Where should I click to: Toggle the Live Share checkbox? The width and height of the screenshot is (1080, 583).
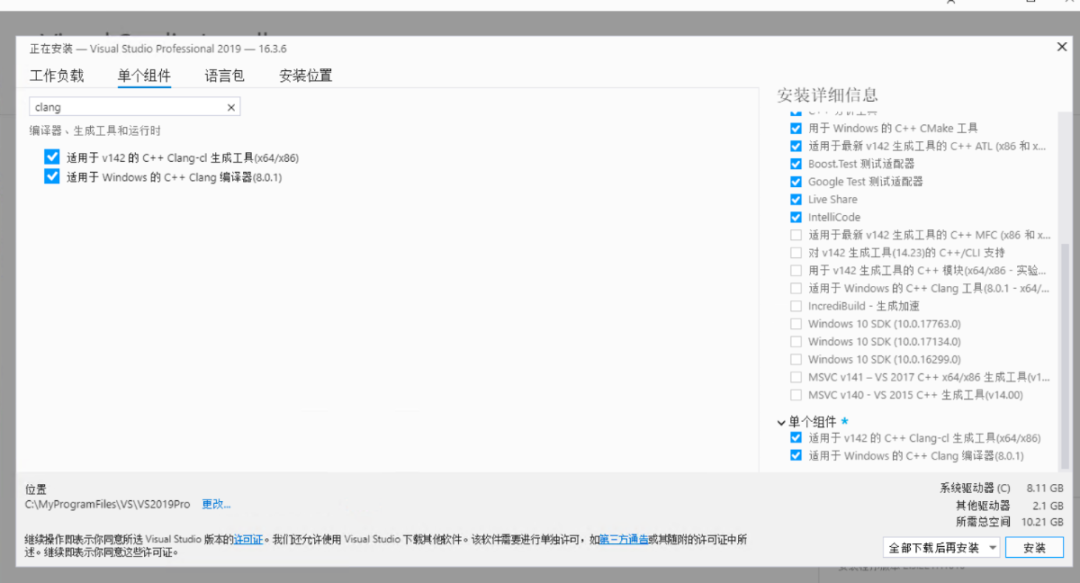(796, 200)
